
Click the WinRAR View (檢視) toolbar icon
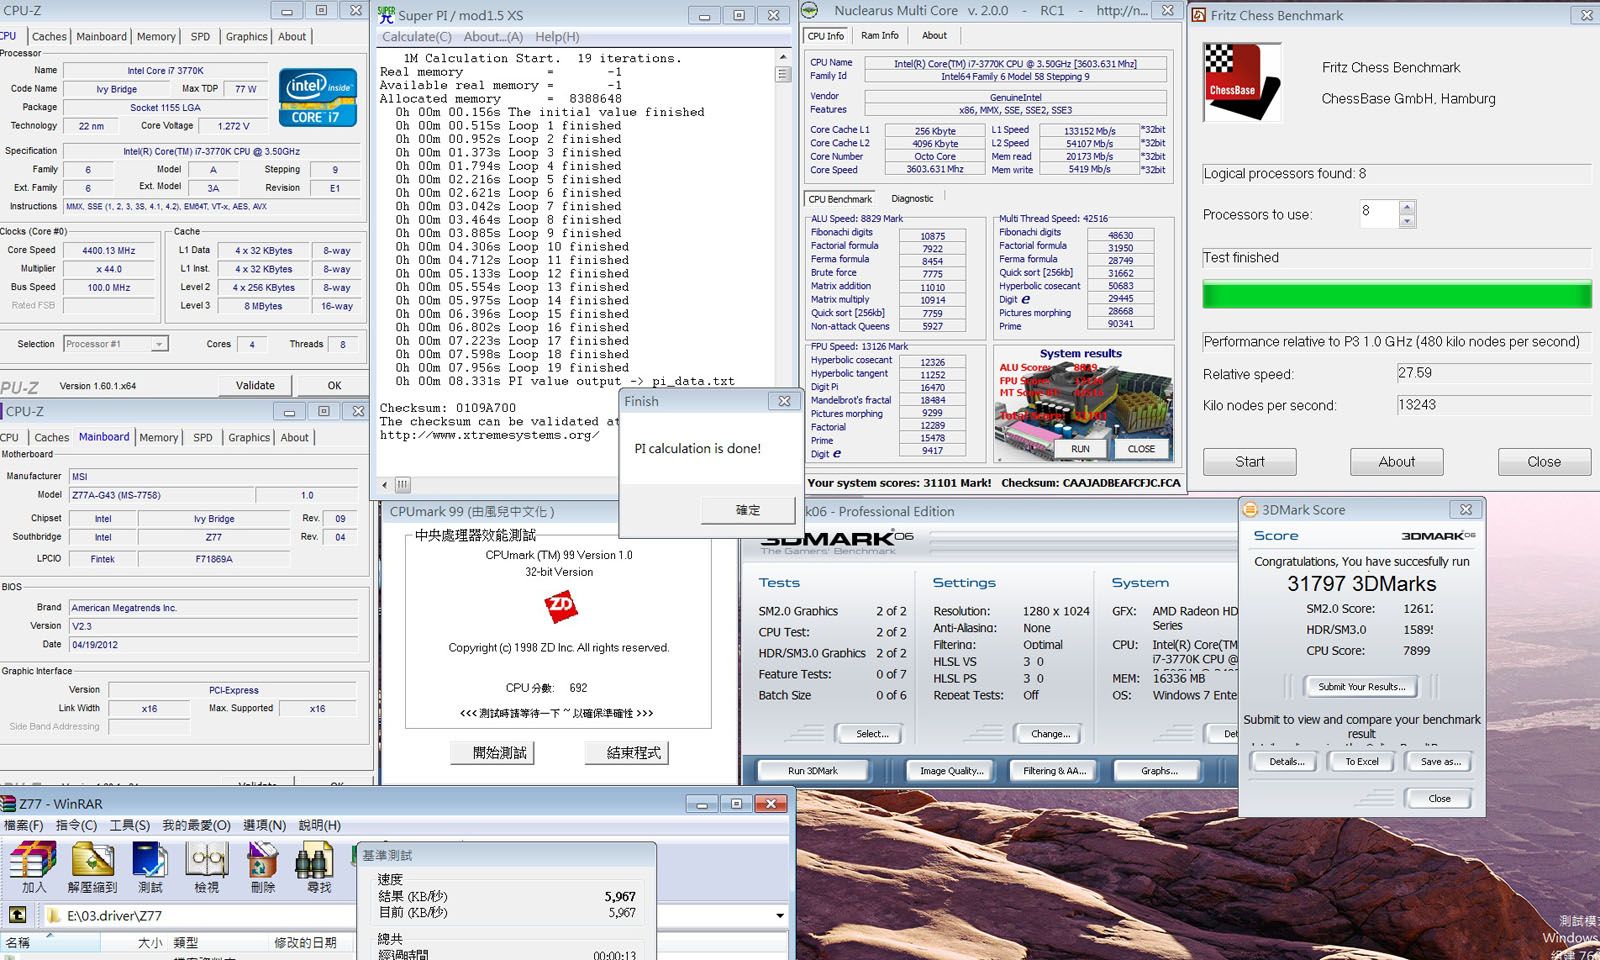pos(207,866)
